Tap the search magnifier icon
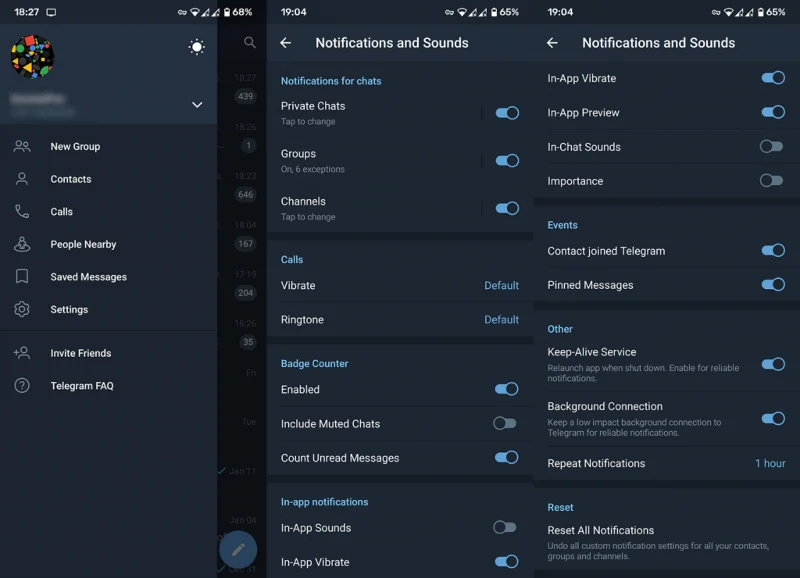Viewport: 800px width, 578px height. pos(249,42)
